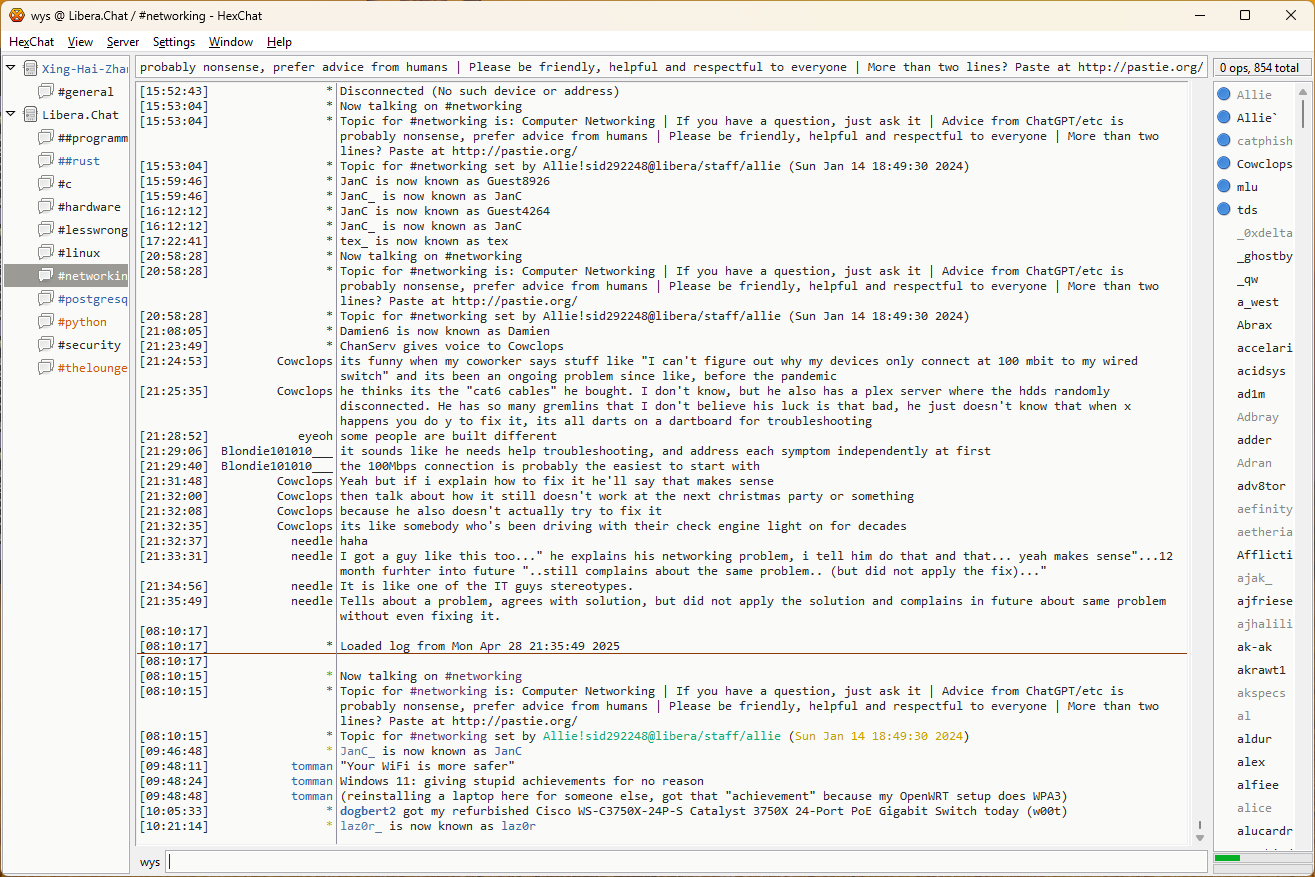
Task: Click the HexChat app icon in title bar
Action: coord(16,15)
